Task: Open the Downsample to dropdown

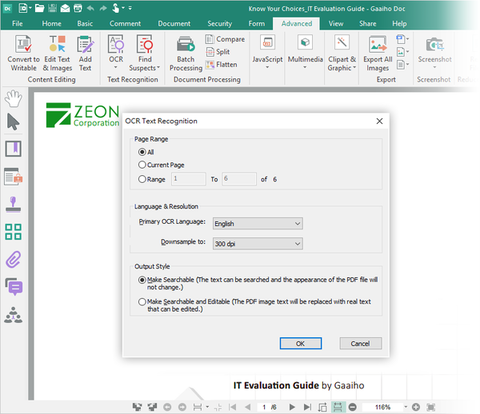Action: coord(258,244)
